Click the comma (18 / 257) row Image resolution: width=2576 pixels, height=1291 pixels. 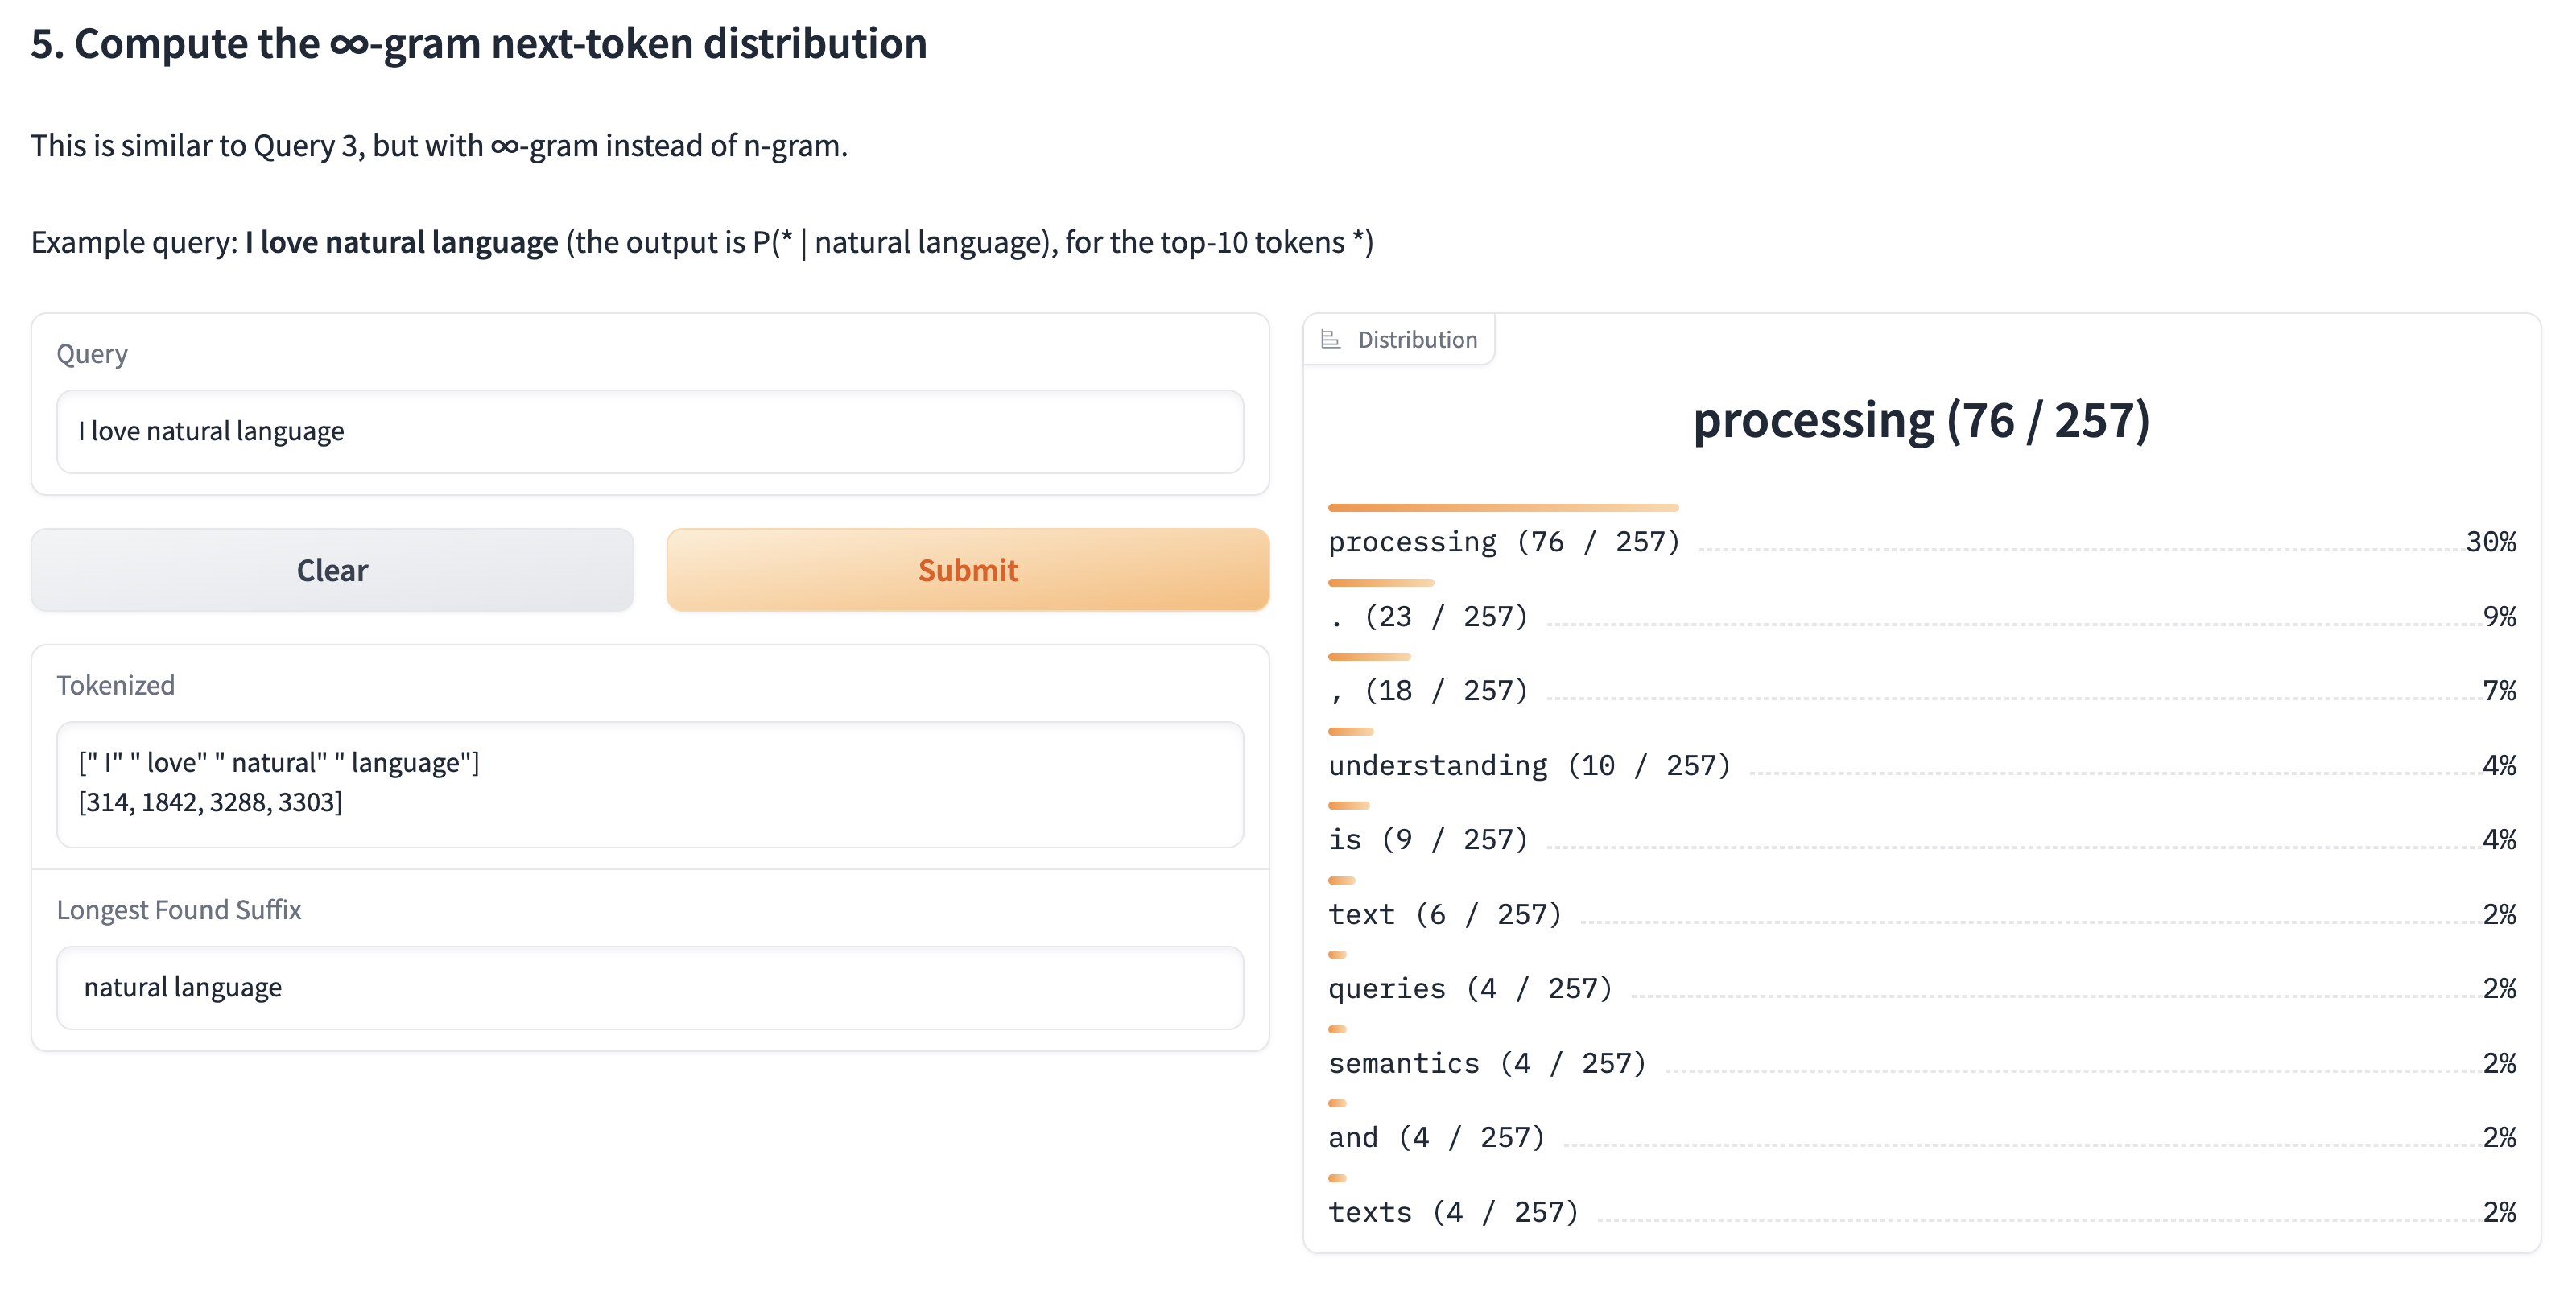[1428, 691]
